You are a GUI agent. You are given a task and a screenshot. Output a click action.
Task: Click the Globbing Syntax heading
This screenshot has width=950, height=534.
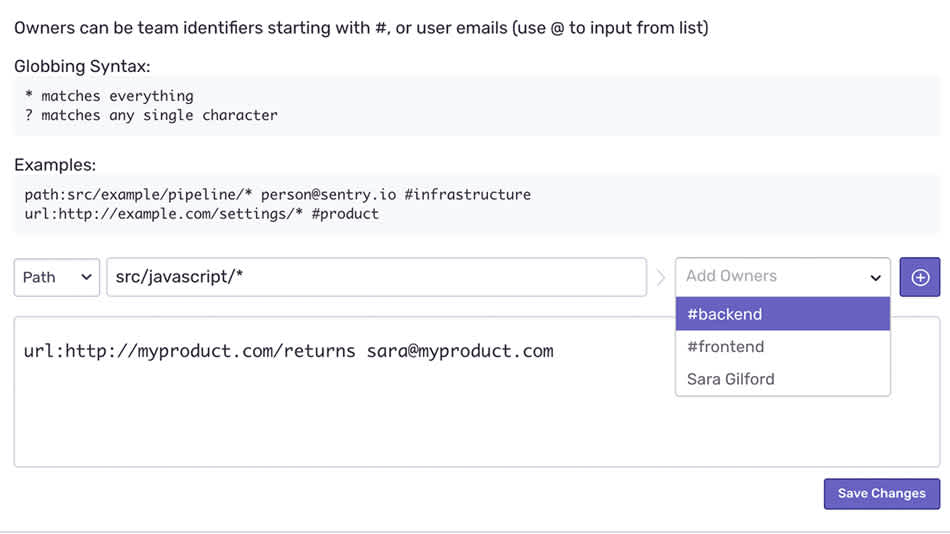82,67
